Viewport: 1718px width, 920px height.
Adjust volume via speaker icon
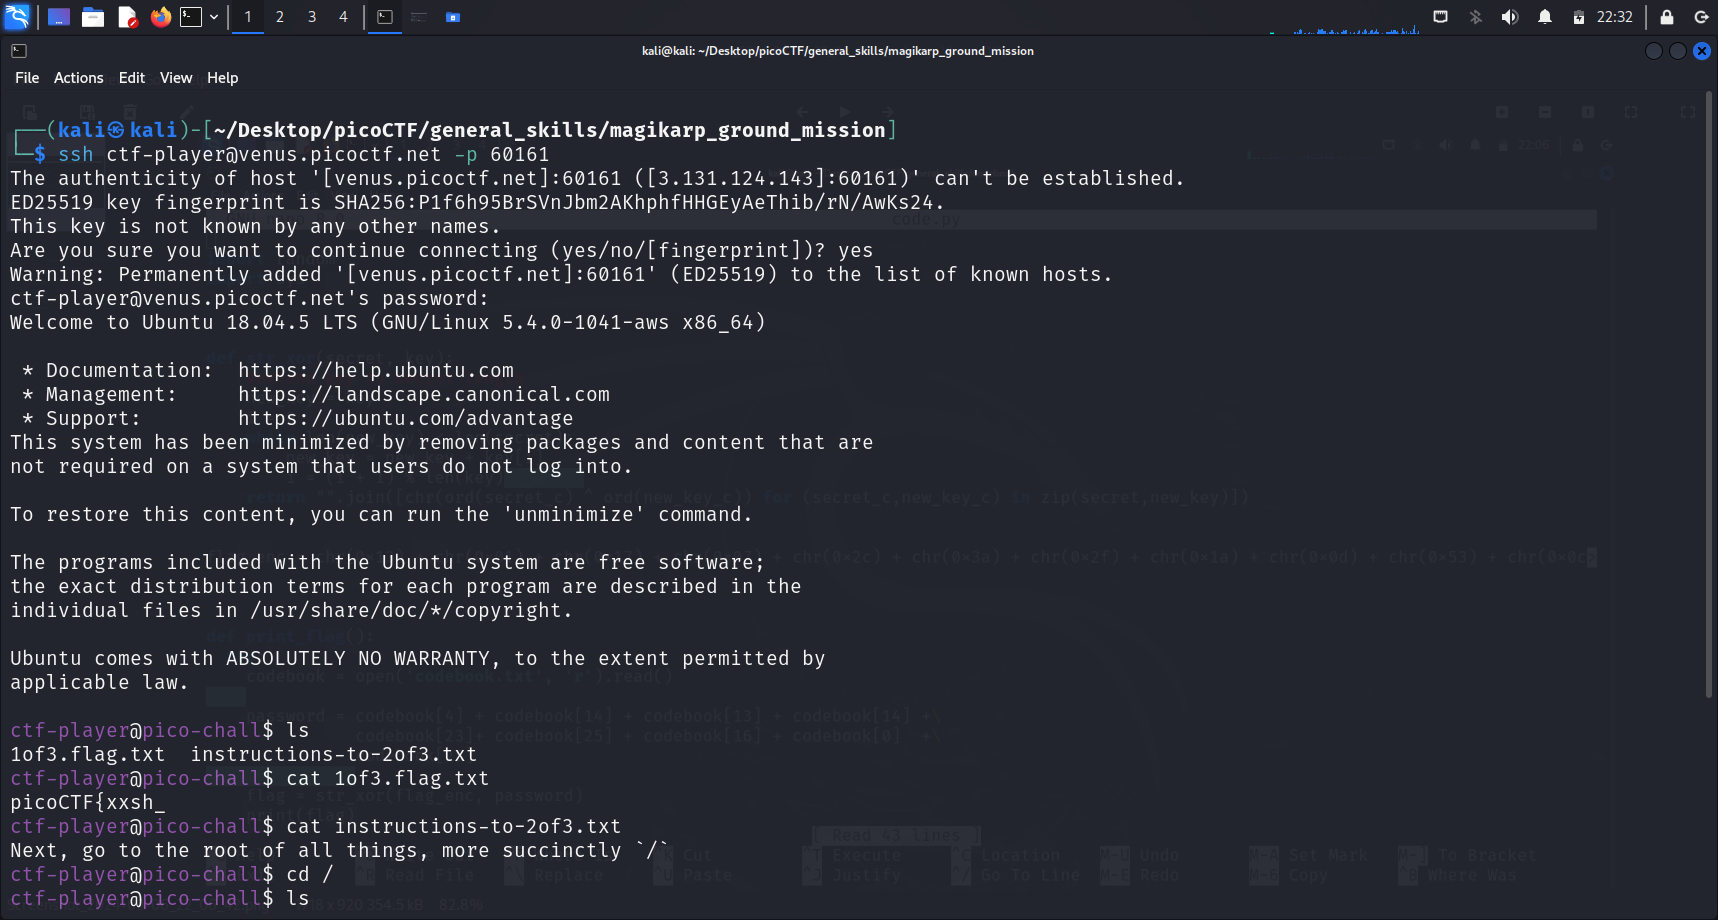[1510, 17]
